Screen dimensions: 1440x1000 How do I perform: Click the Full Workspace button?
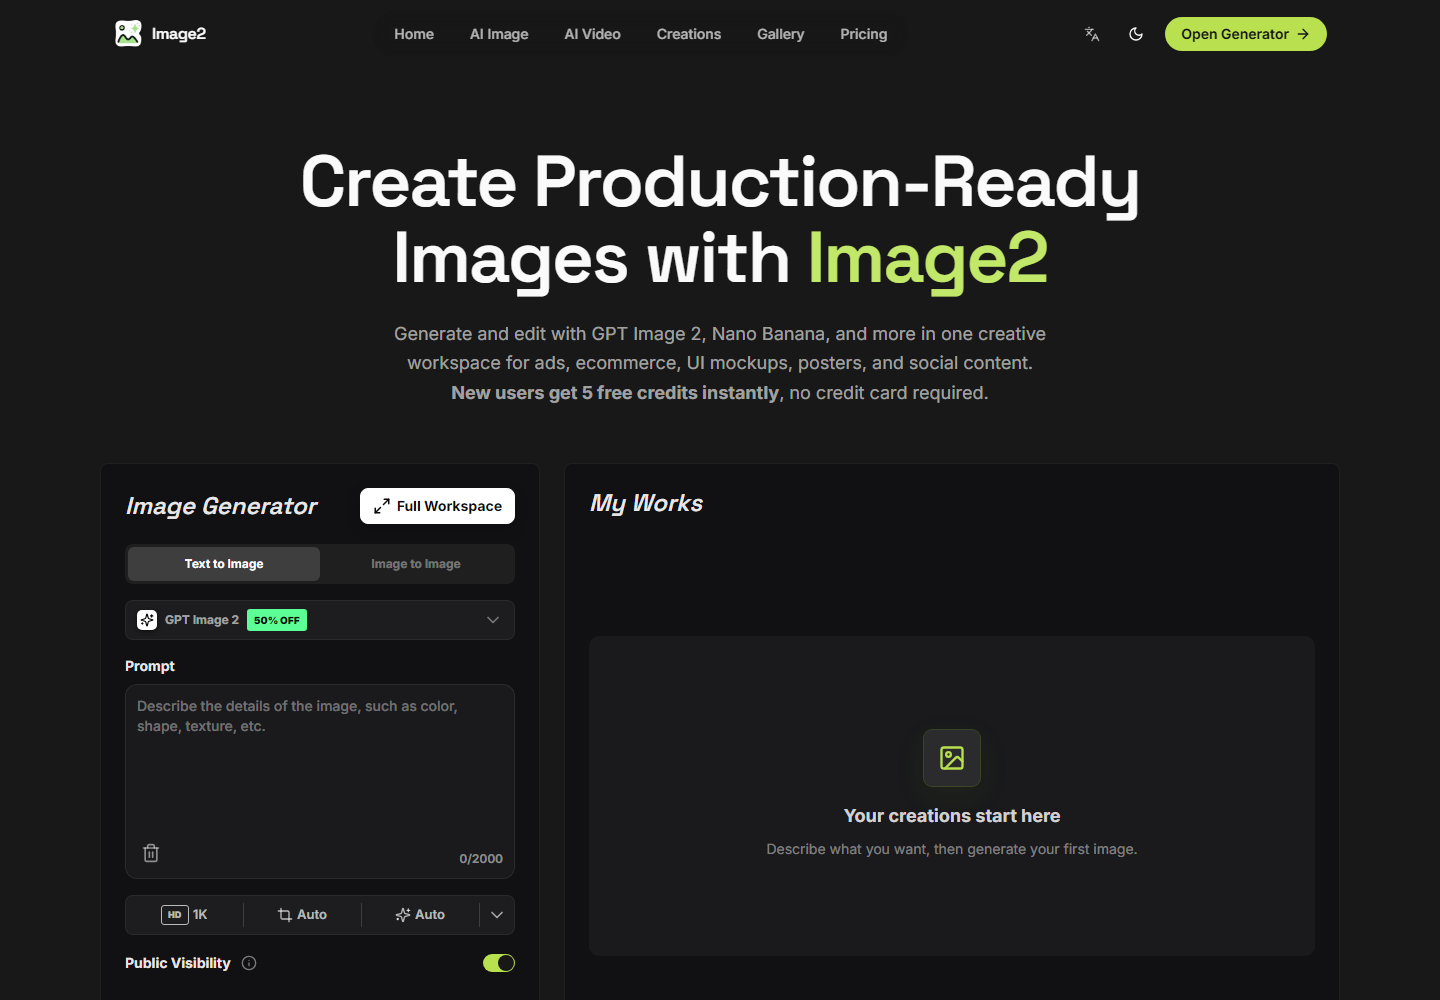437,506
